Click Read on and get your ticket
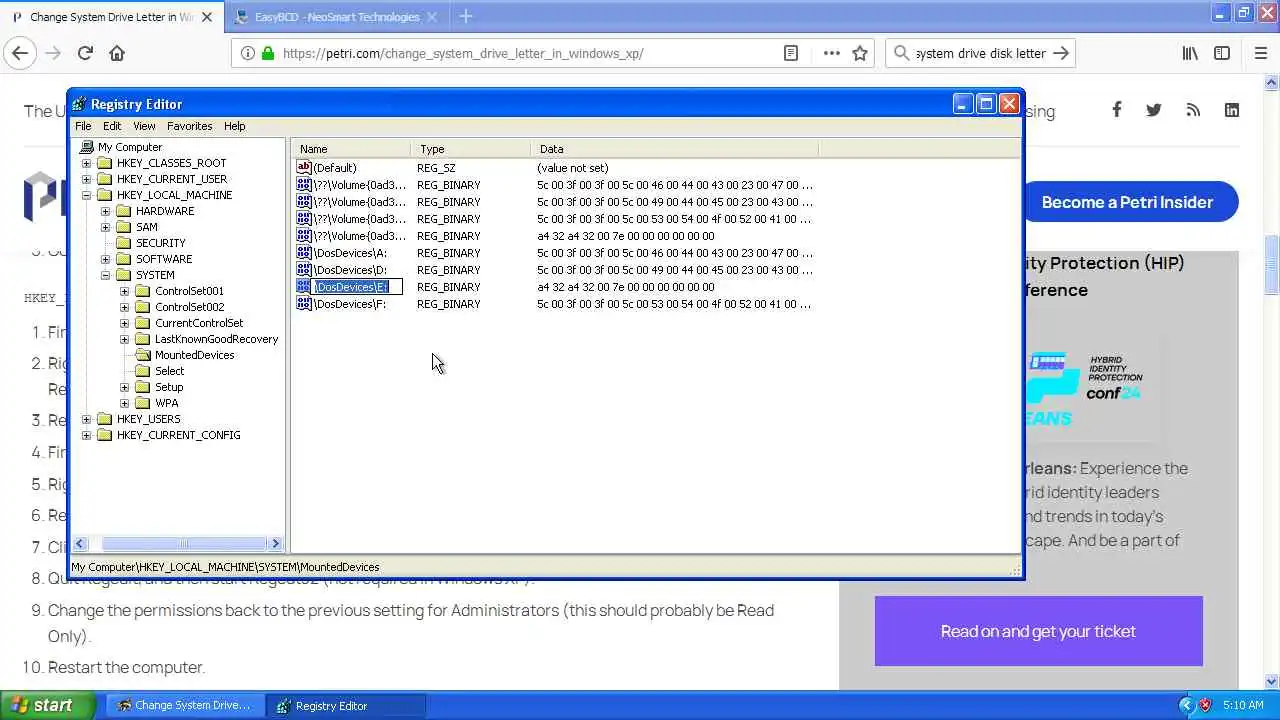1280x720 pixels. point(1038,631)
